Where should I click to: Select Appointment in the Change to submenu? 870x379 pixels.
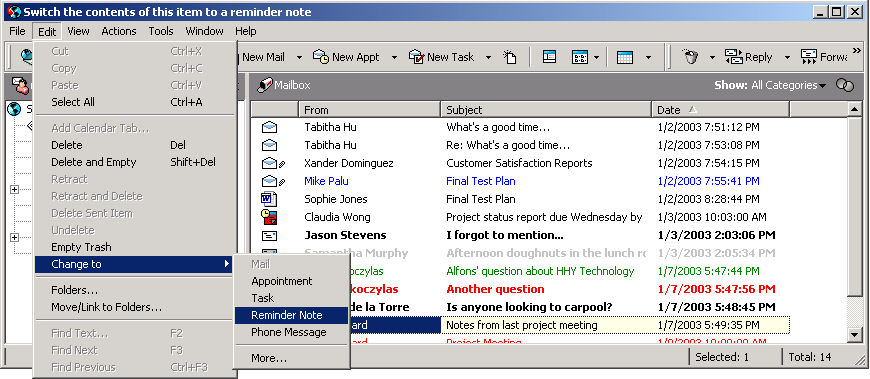(292, 281)
